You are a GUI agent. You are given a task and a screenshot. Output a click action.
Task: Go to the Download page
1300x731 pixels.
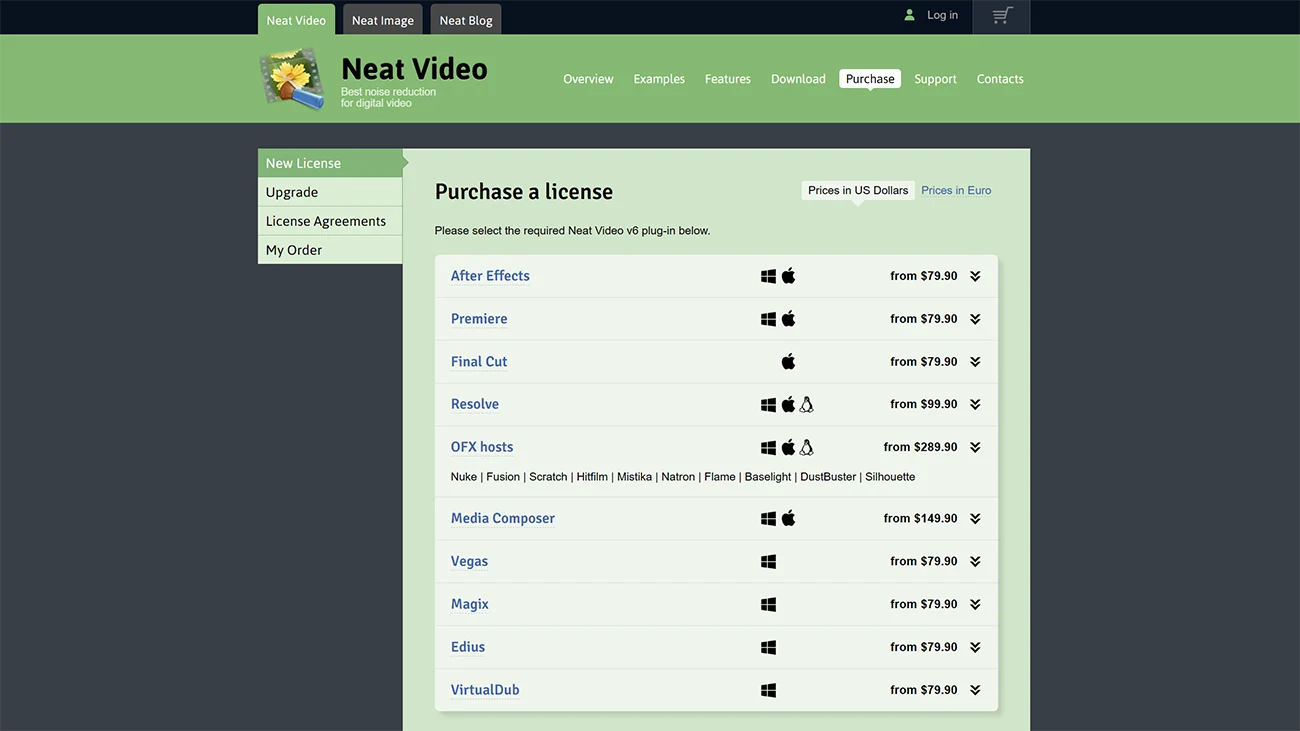[x=798, y=79]
